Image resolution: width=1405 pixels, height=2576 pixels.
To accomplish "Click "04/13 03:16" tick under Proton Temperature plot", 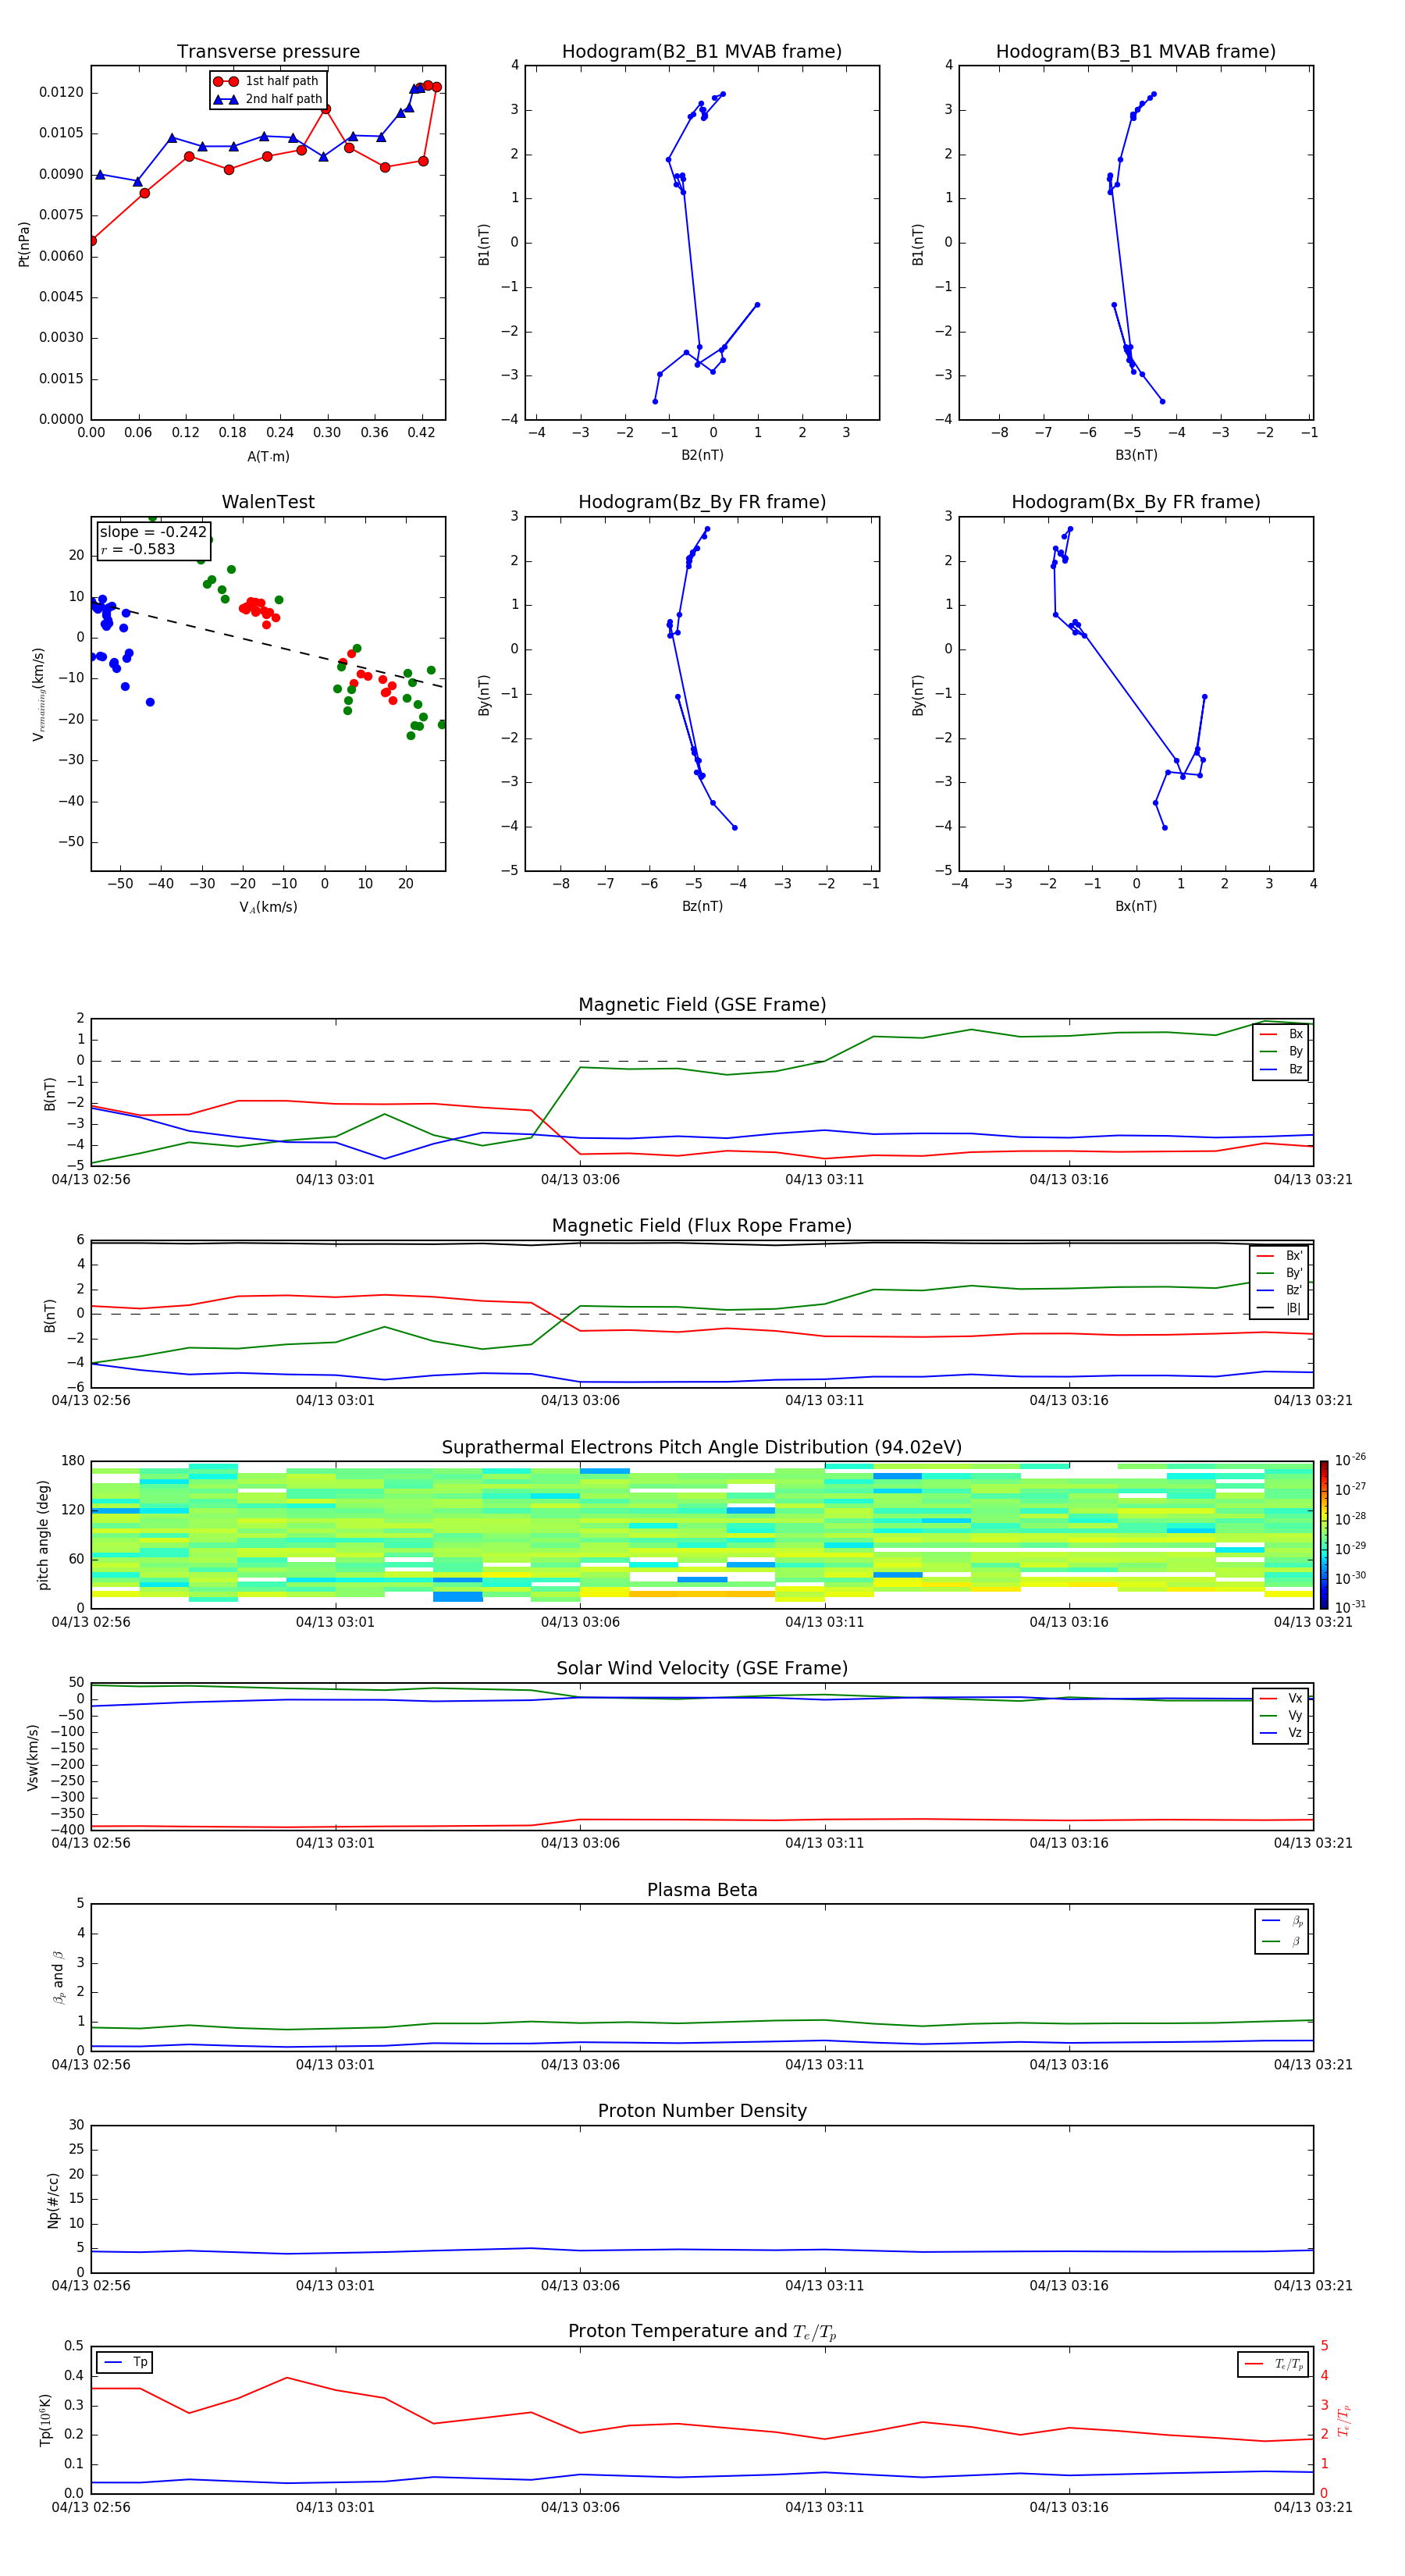I will (x=1069, y=2507).
